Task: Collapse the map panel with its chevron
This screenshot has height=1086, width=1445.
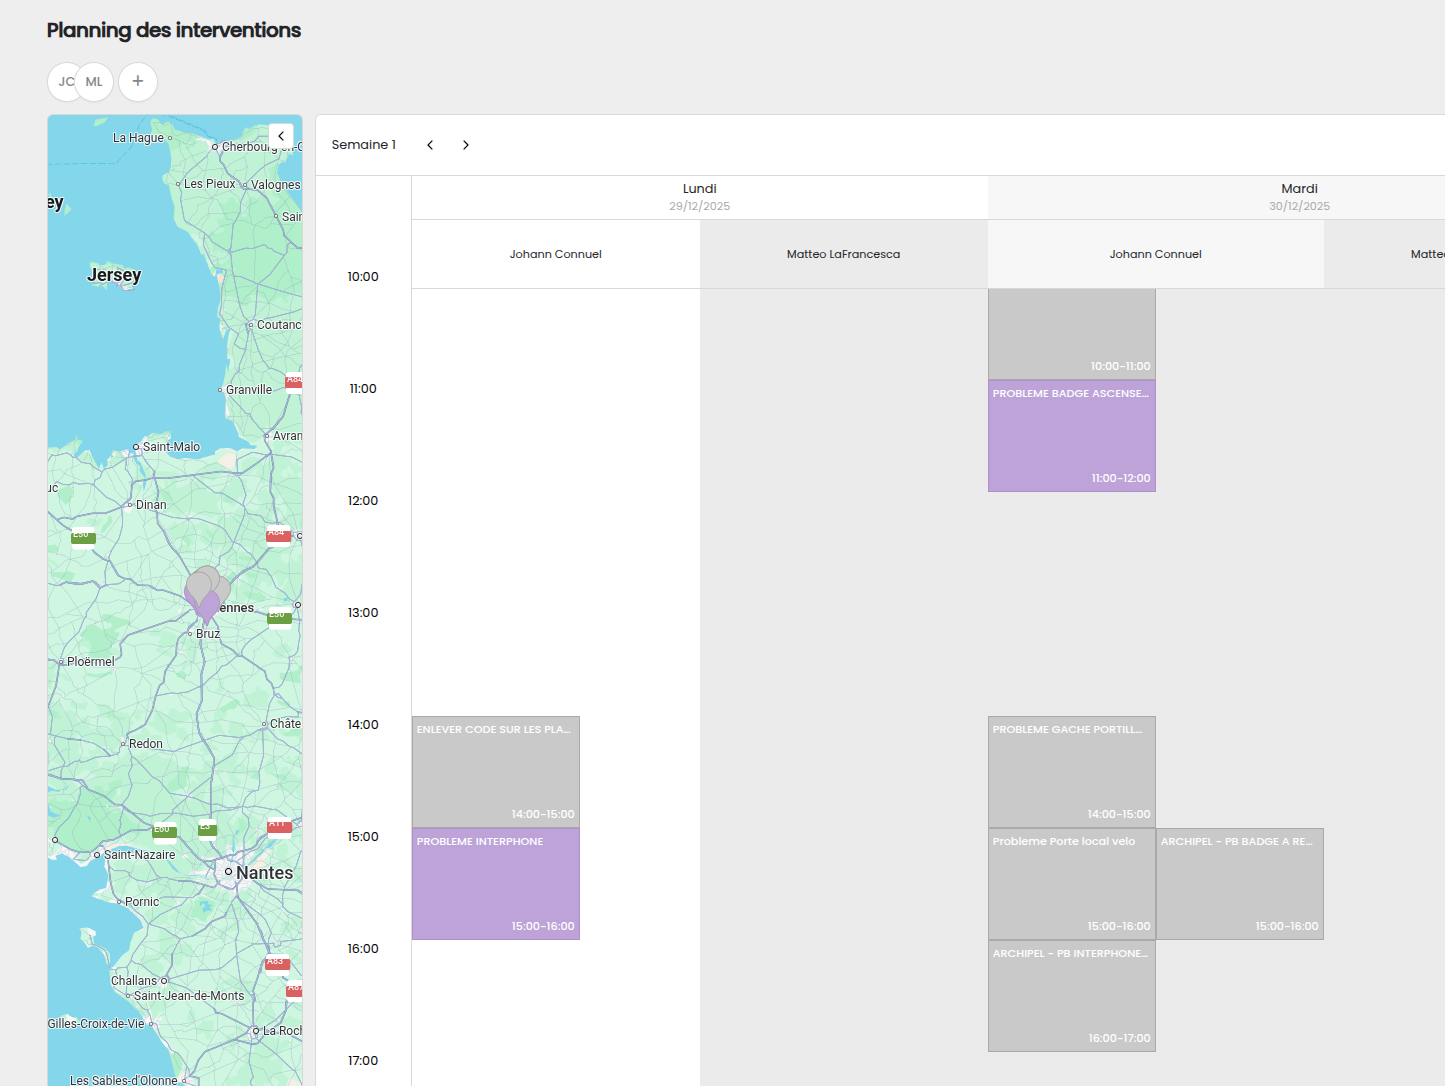Action: point(281,136)
